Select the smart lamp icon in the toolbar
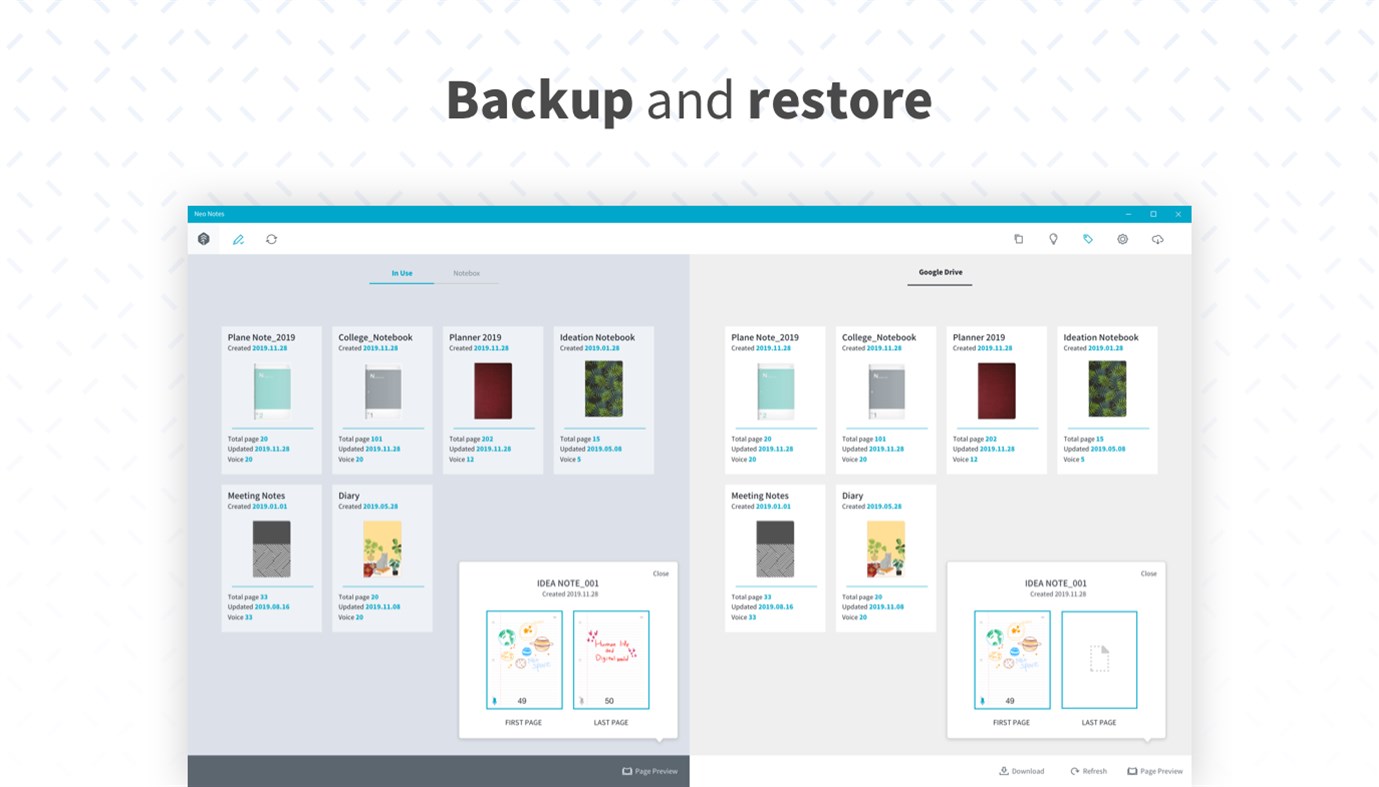1379x787 pixels. pos(1051,238)
